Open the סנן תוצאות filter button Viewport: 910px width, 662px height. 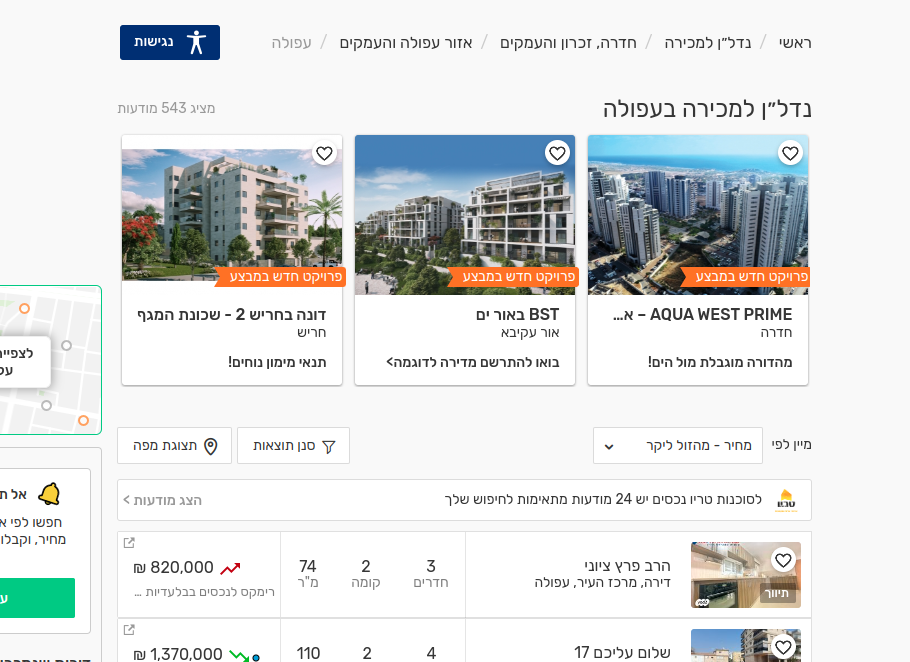[293, 446]
